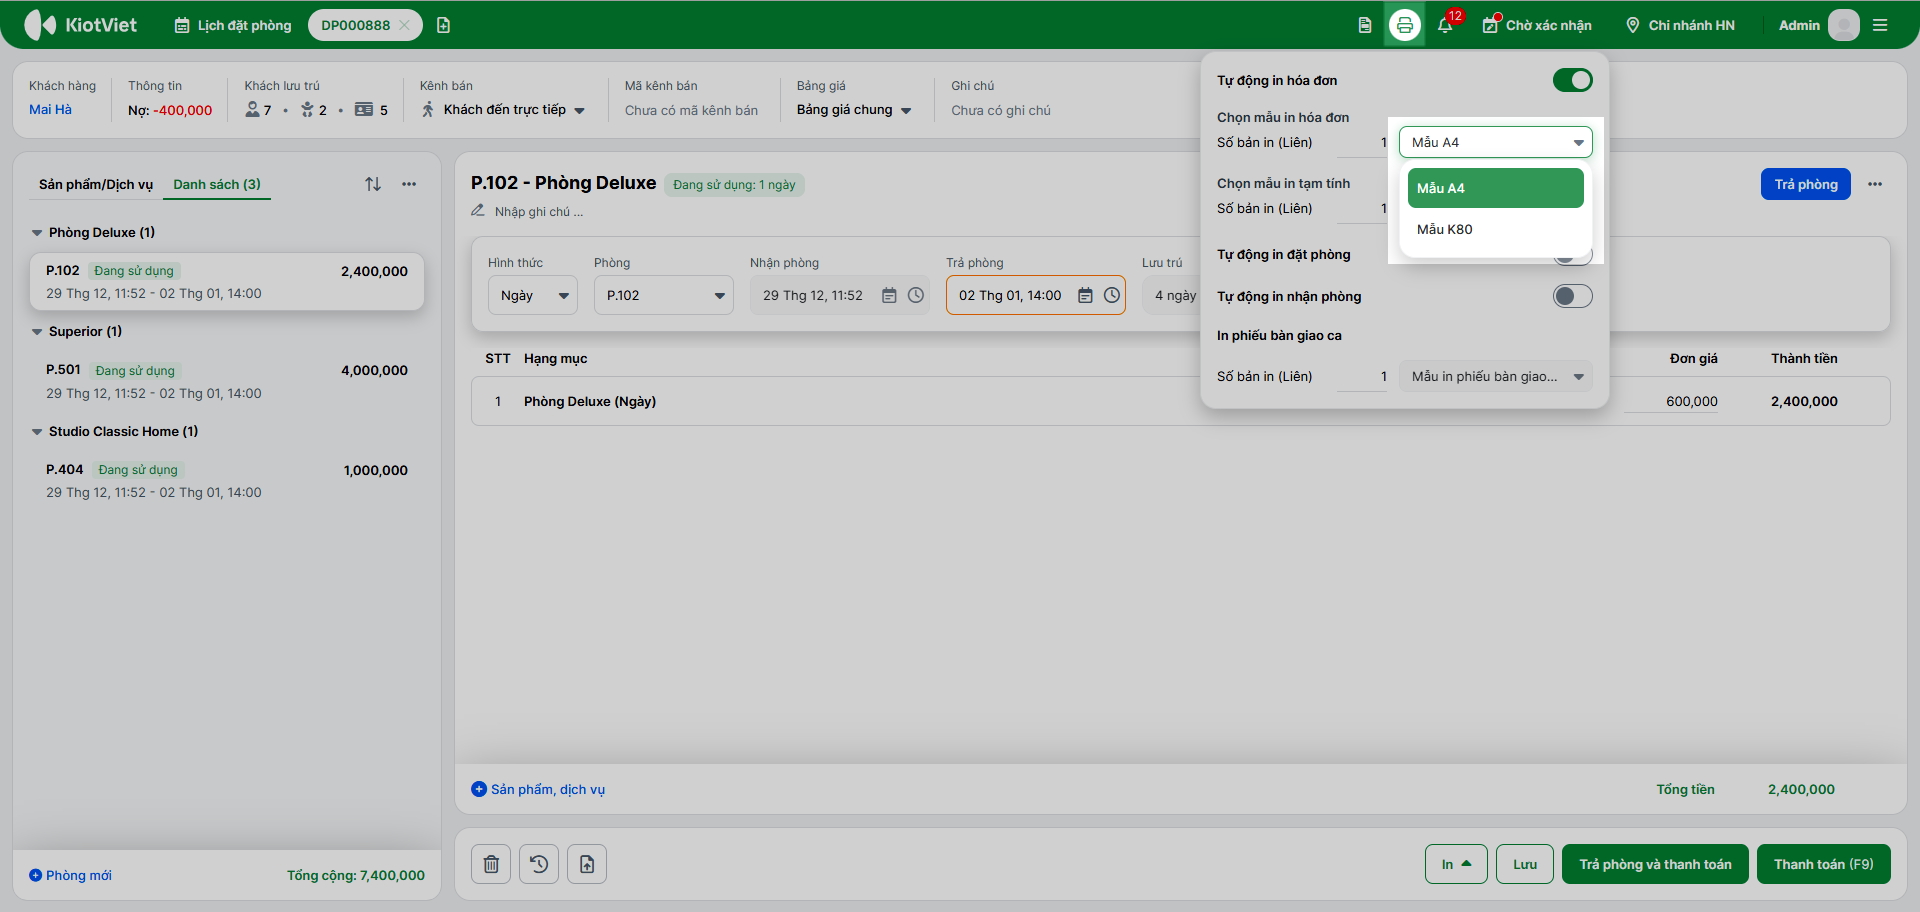Click the trash delete icon
The width and height of the screenshot is (1920, 912).
tap(491, 864)
